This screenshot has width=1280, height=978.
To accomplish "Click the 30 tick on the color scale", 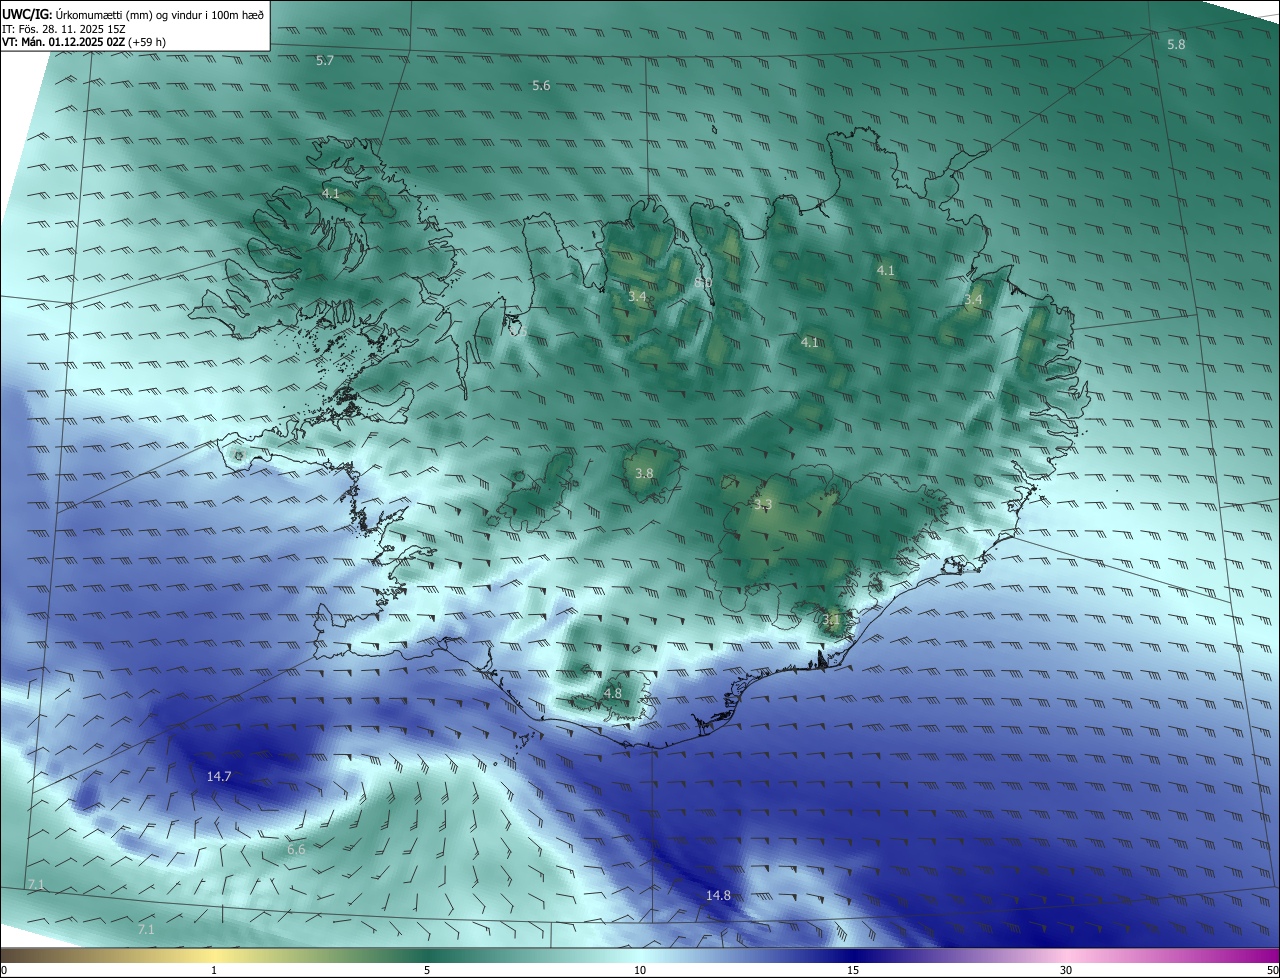I will pyautogui.click(x=1066, y=970).
